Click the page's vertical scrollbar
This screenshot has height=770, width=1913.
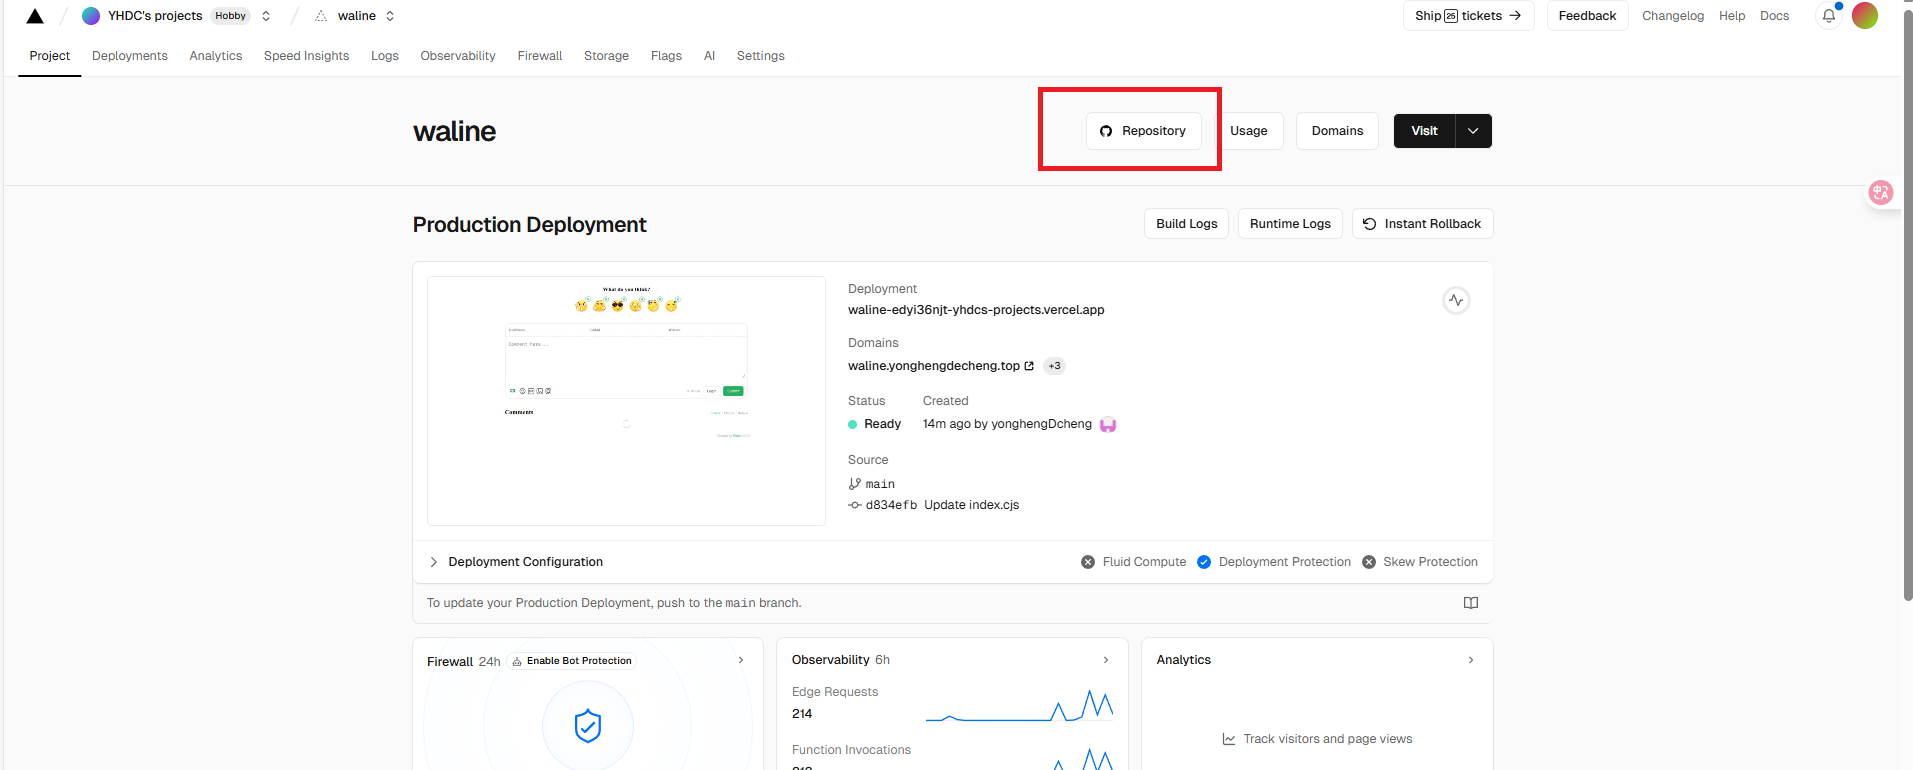click(1907, 300)
